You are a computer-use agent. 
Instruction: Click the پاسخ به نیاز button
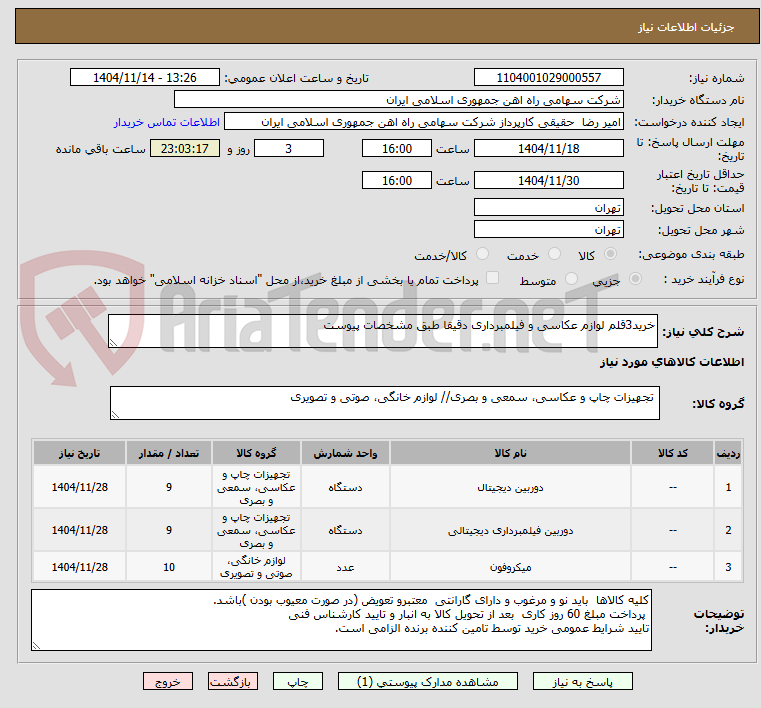(x=582, y=682)
